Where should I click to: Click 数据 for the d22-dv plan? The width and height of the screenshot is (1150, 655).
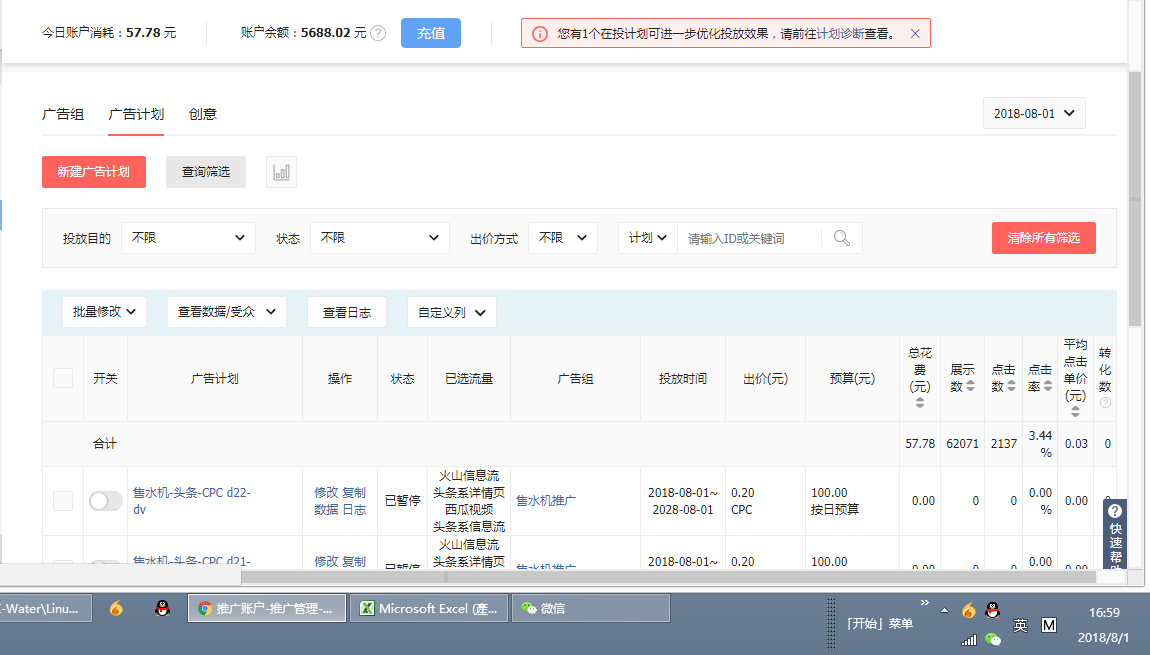click(x=326, y=509)
